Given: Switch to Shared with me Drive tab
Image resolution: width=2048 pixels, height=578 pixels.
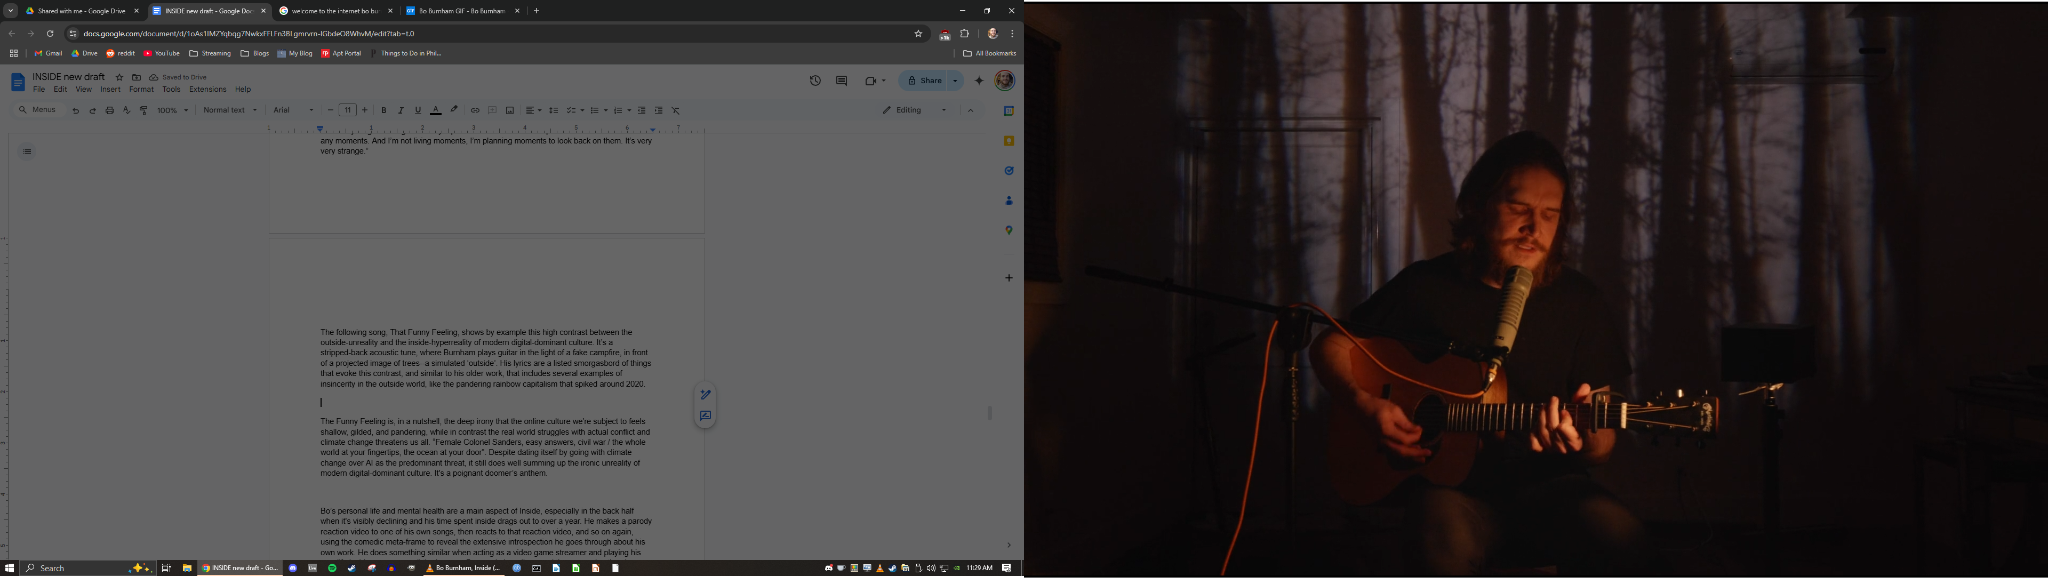Looking at the screenshot, I should tap(80, 11).
